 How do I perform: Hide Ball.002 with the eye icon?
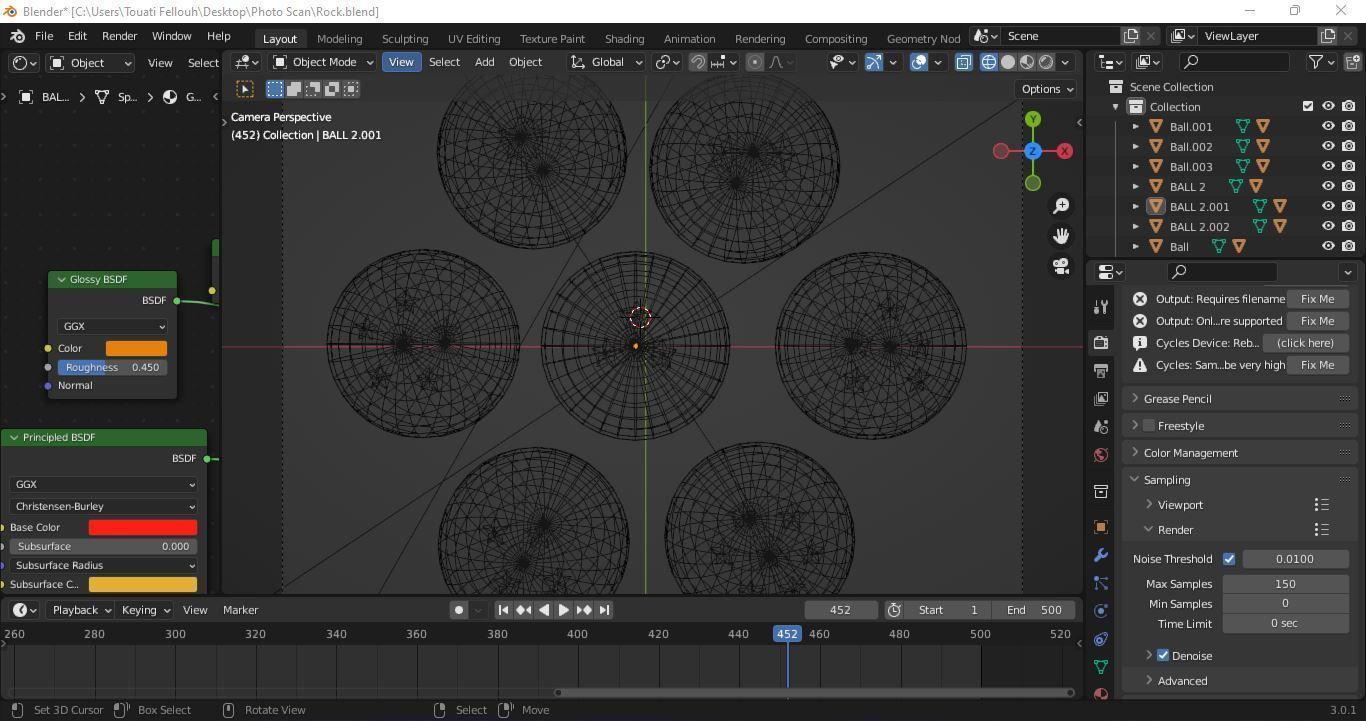point(1328,147)
